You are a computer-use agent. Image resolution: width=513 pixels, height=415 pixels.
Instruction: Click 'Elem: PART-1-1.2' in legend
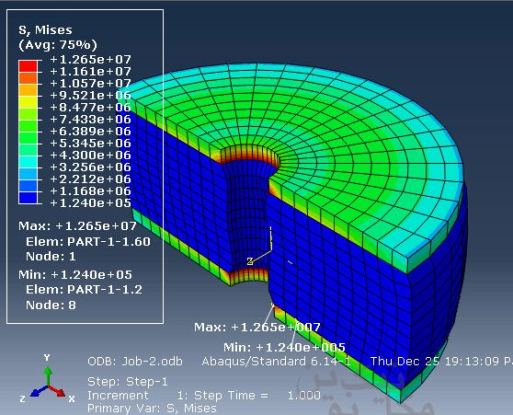click(84, 290)
